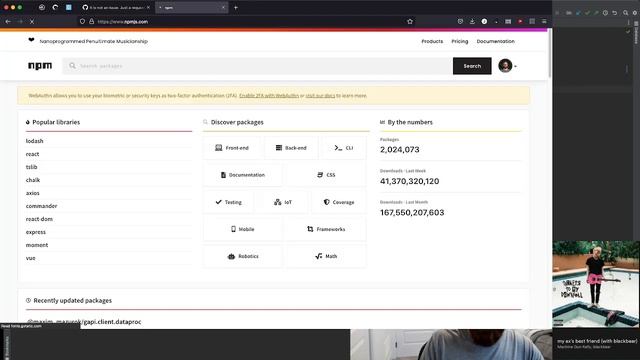Click the song title my ex's best friend
The height and width of the screenshot is (360, 640).
[597, 341]
